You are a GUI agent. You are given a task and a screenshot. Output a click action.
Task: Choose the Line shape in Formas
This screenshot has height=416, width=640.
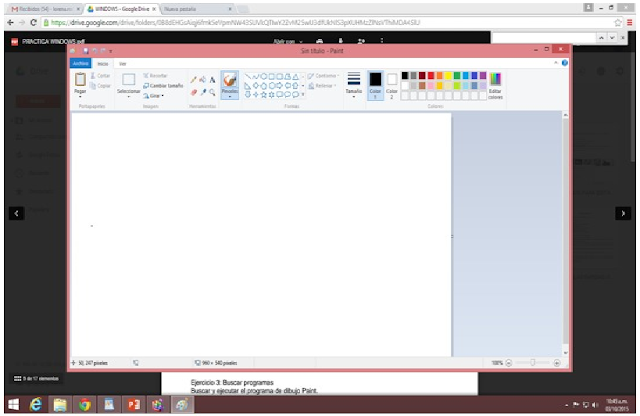(248, 76)
